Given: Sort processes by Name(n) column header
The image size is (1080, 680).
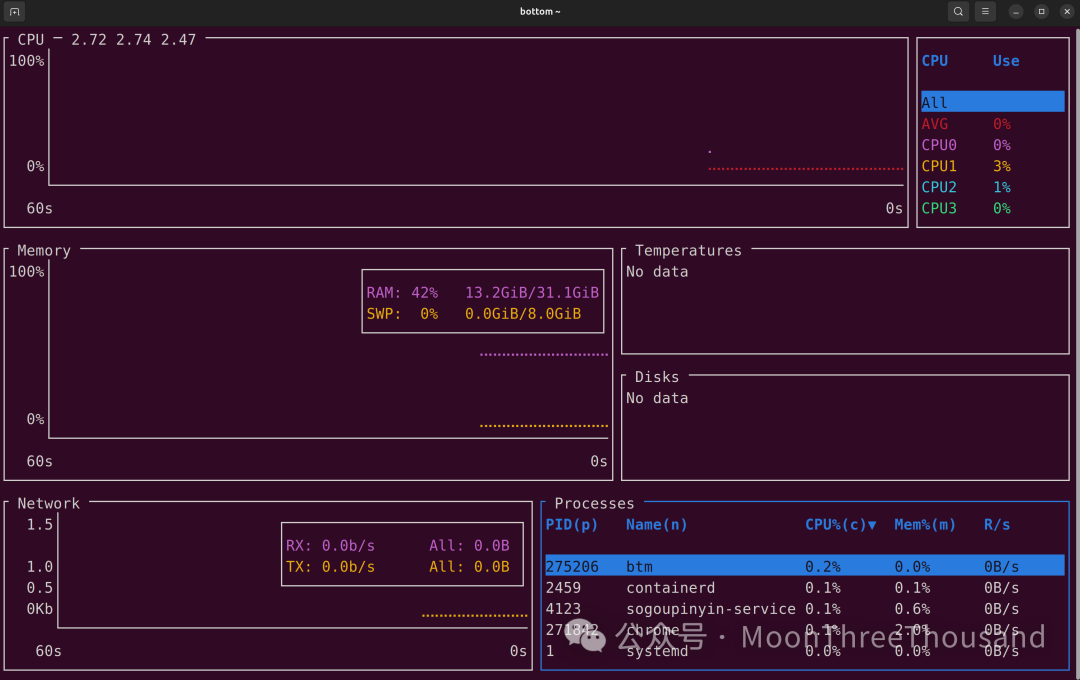Looking at the screenshot, I should (656, 525).
